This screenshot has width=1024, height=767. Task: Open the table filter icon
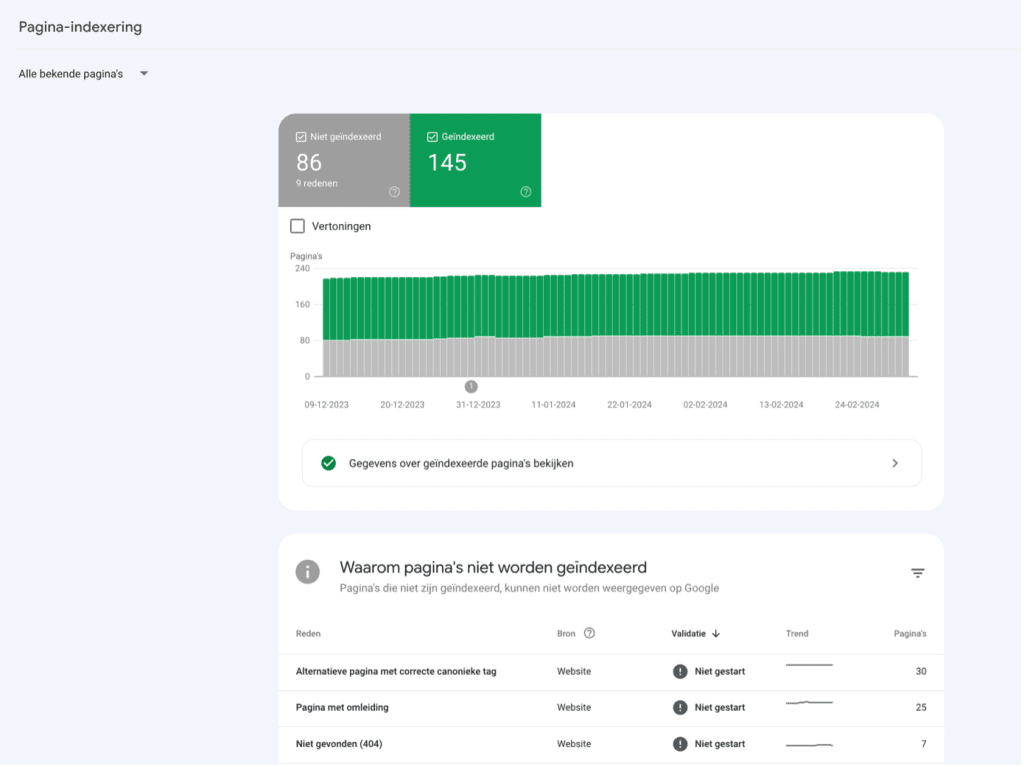[918, 573]
